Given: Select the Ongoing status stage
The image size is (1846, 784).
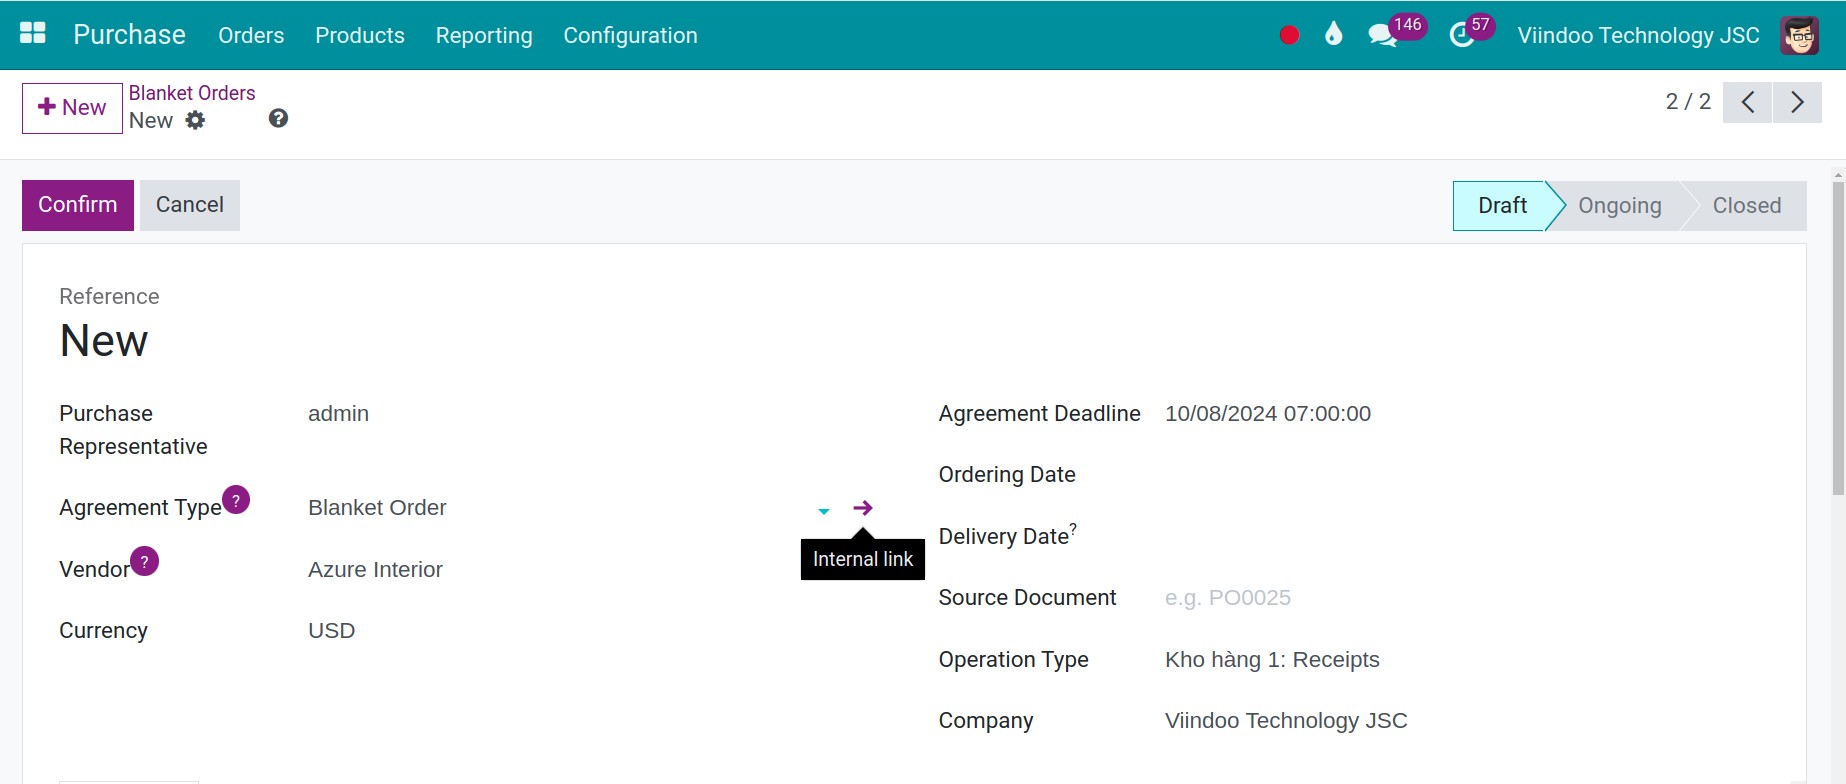Looking at the screenshot, I should tap(1620, 206).
